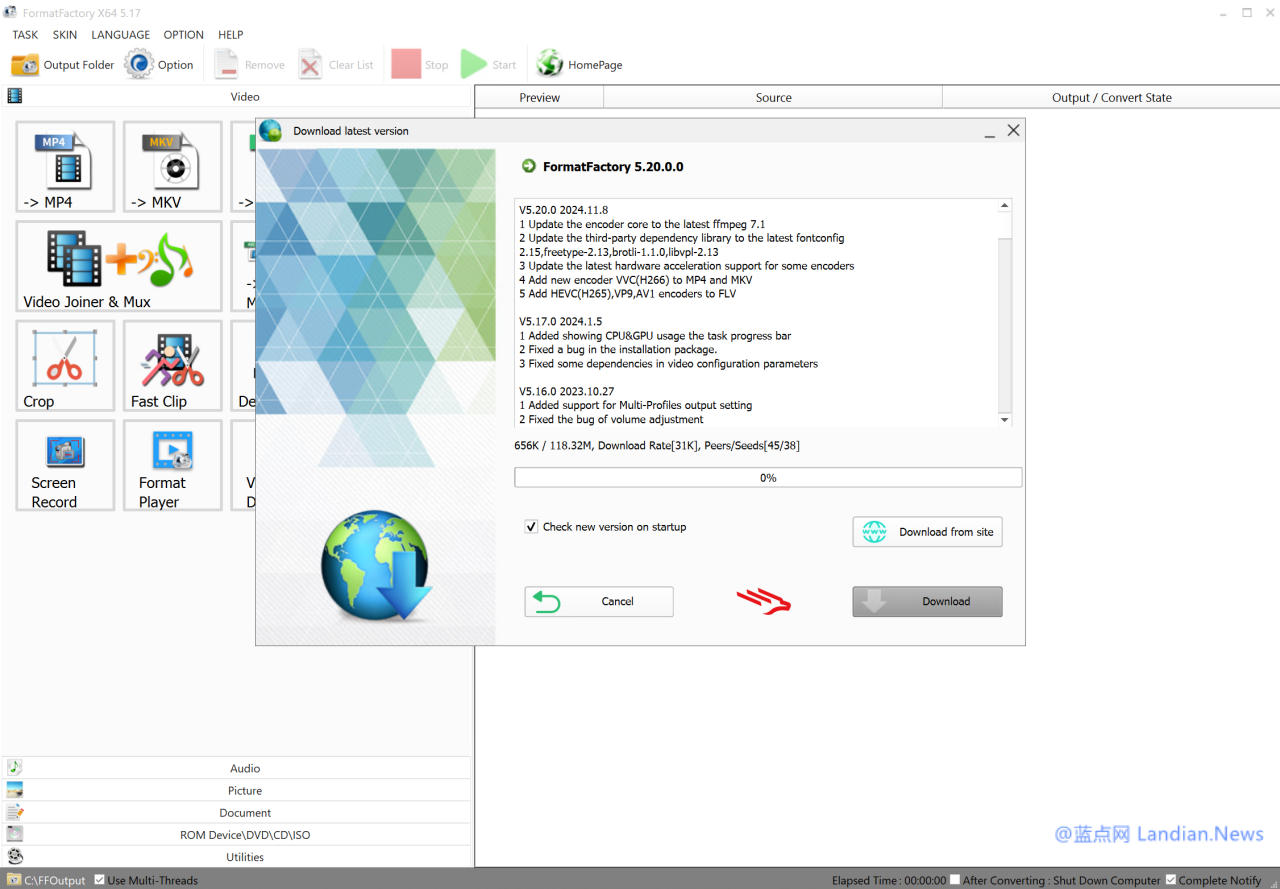Image resolution: width=1280 pixels, height=889 pixels.
Task: Open the HELP menu
Action: [231, 34]
